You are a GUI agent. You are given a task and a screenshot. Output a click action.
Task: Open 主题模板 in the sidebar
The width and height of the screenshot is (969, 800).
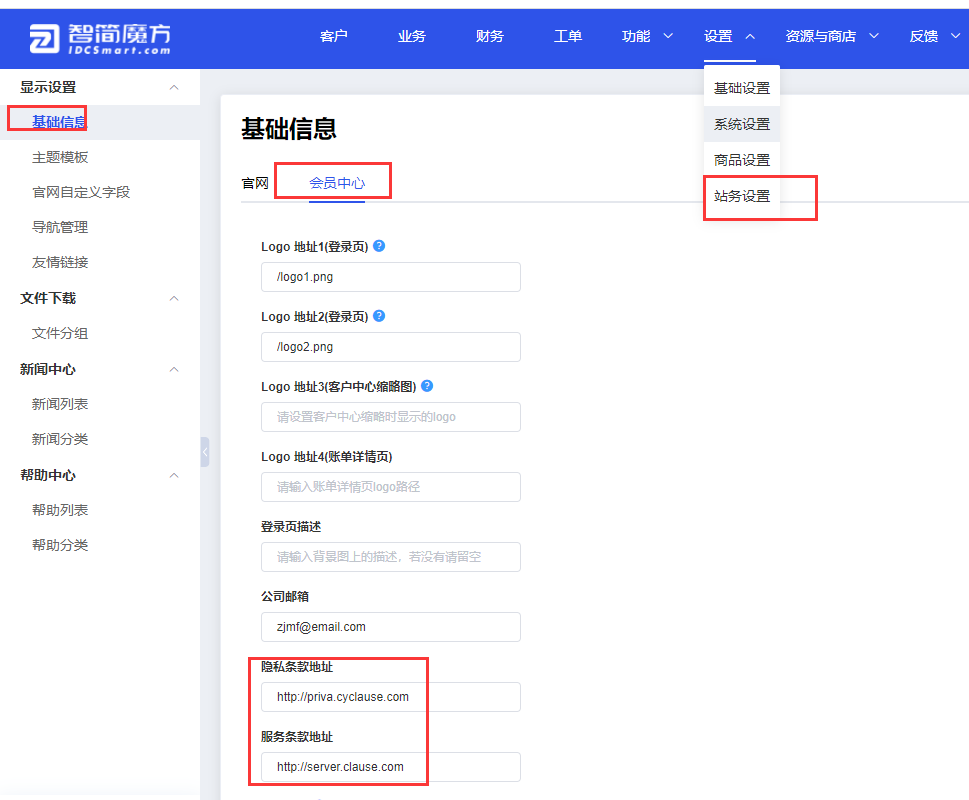(60, 158)
